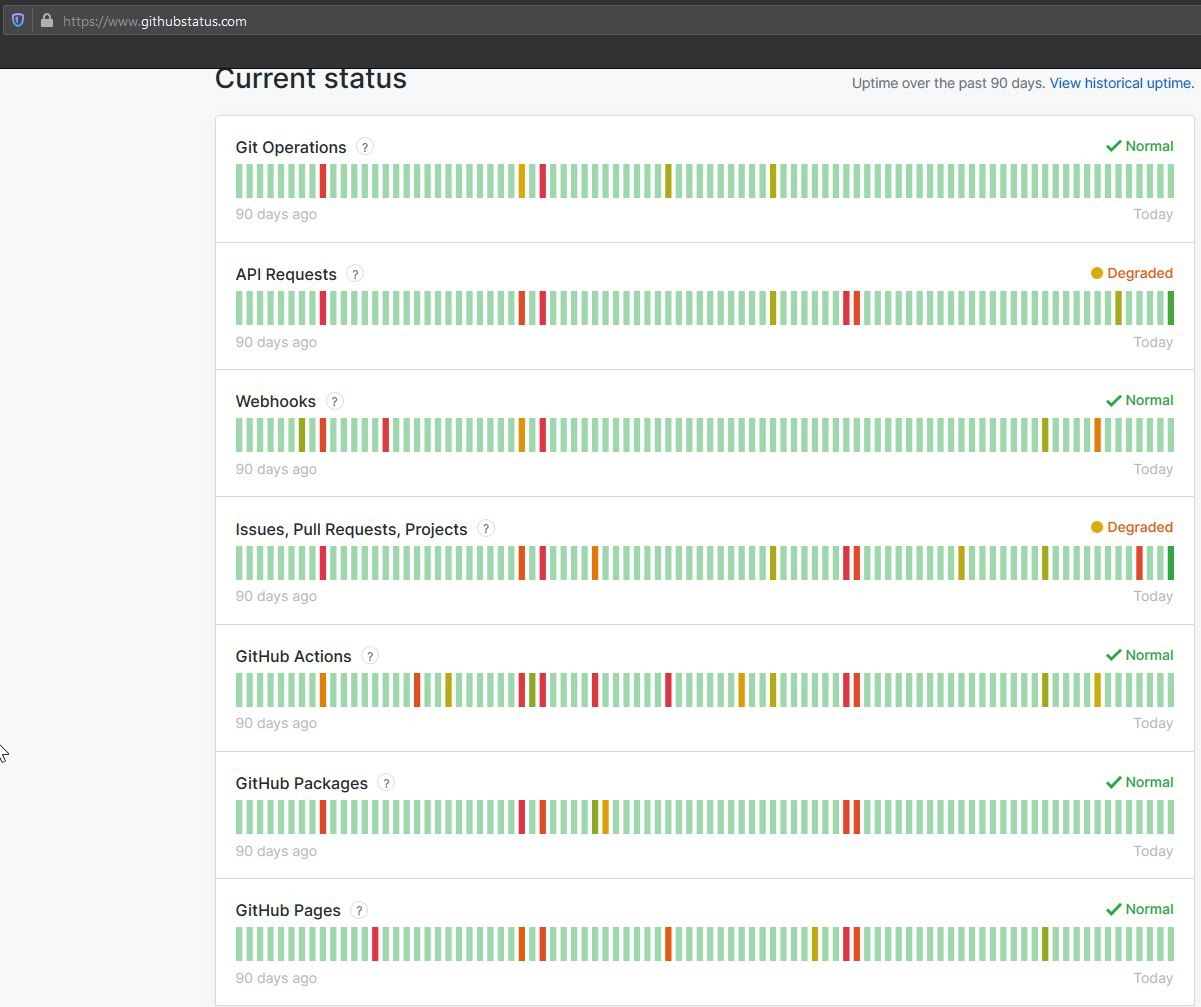The width and height of the screenshot is (1201, 1007).
Task: Click '90 days ago' under GitHub Pages
Action: tap(276, 978)
